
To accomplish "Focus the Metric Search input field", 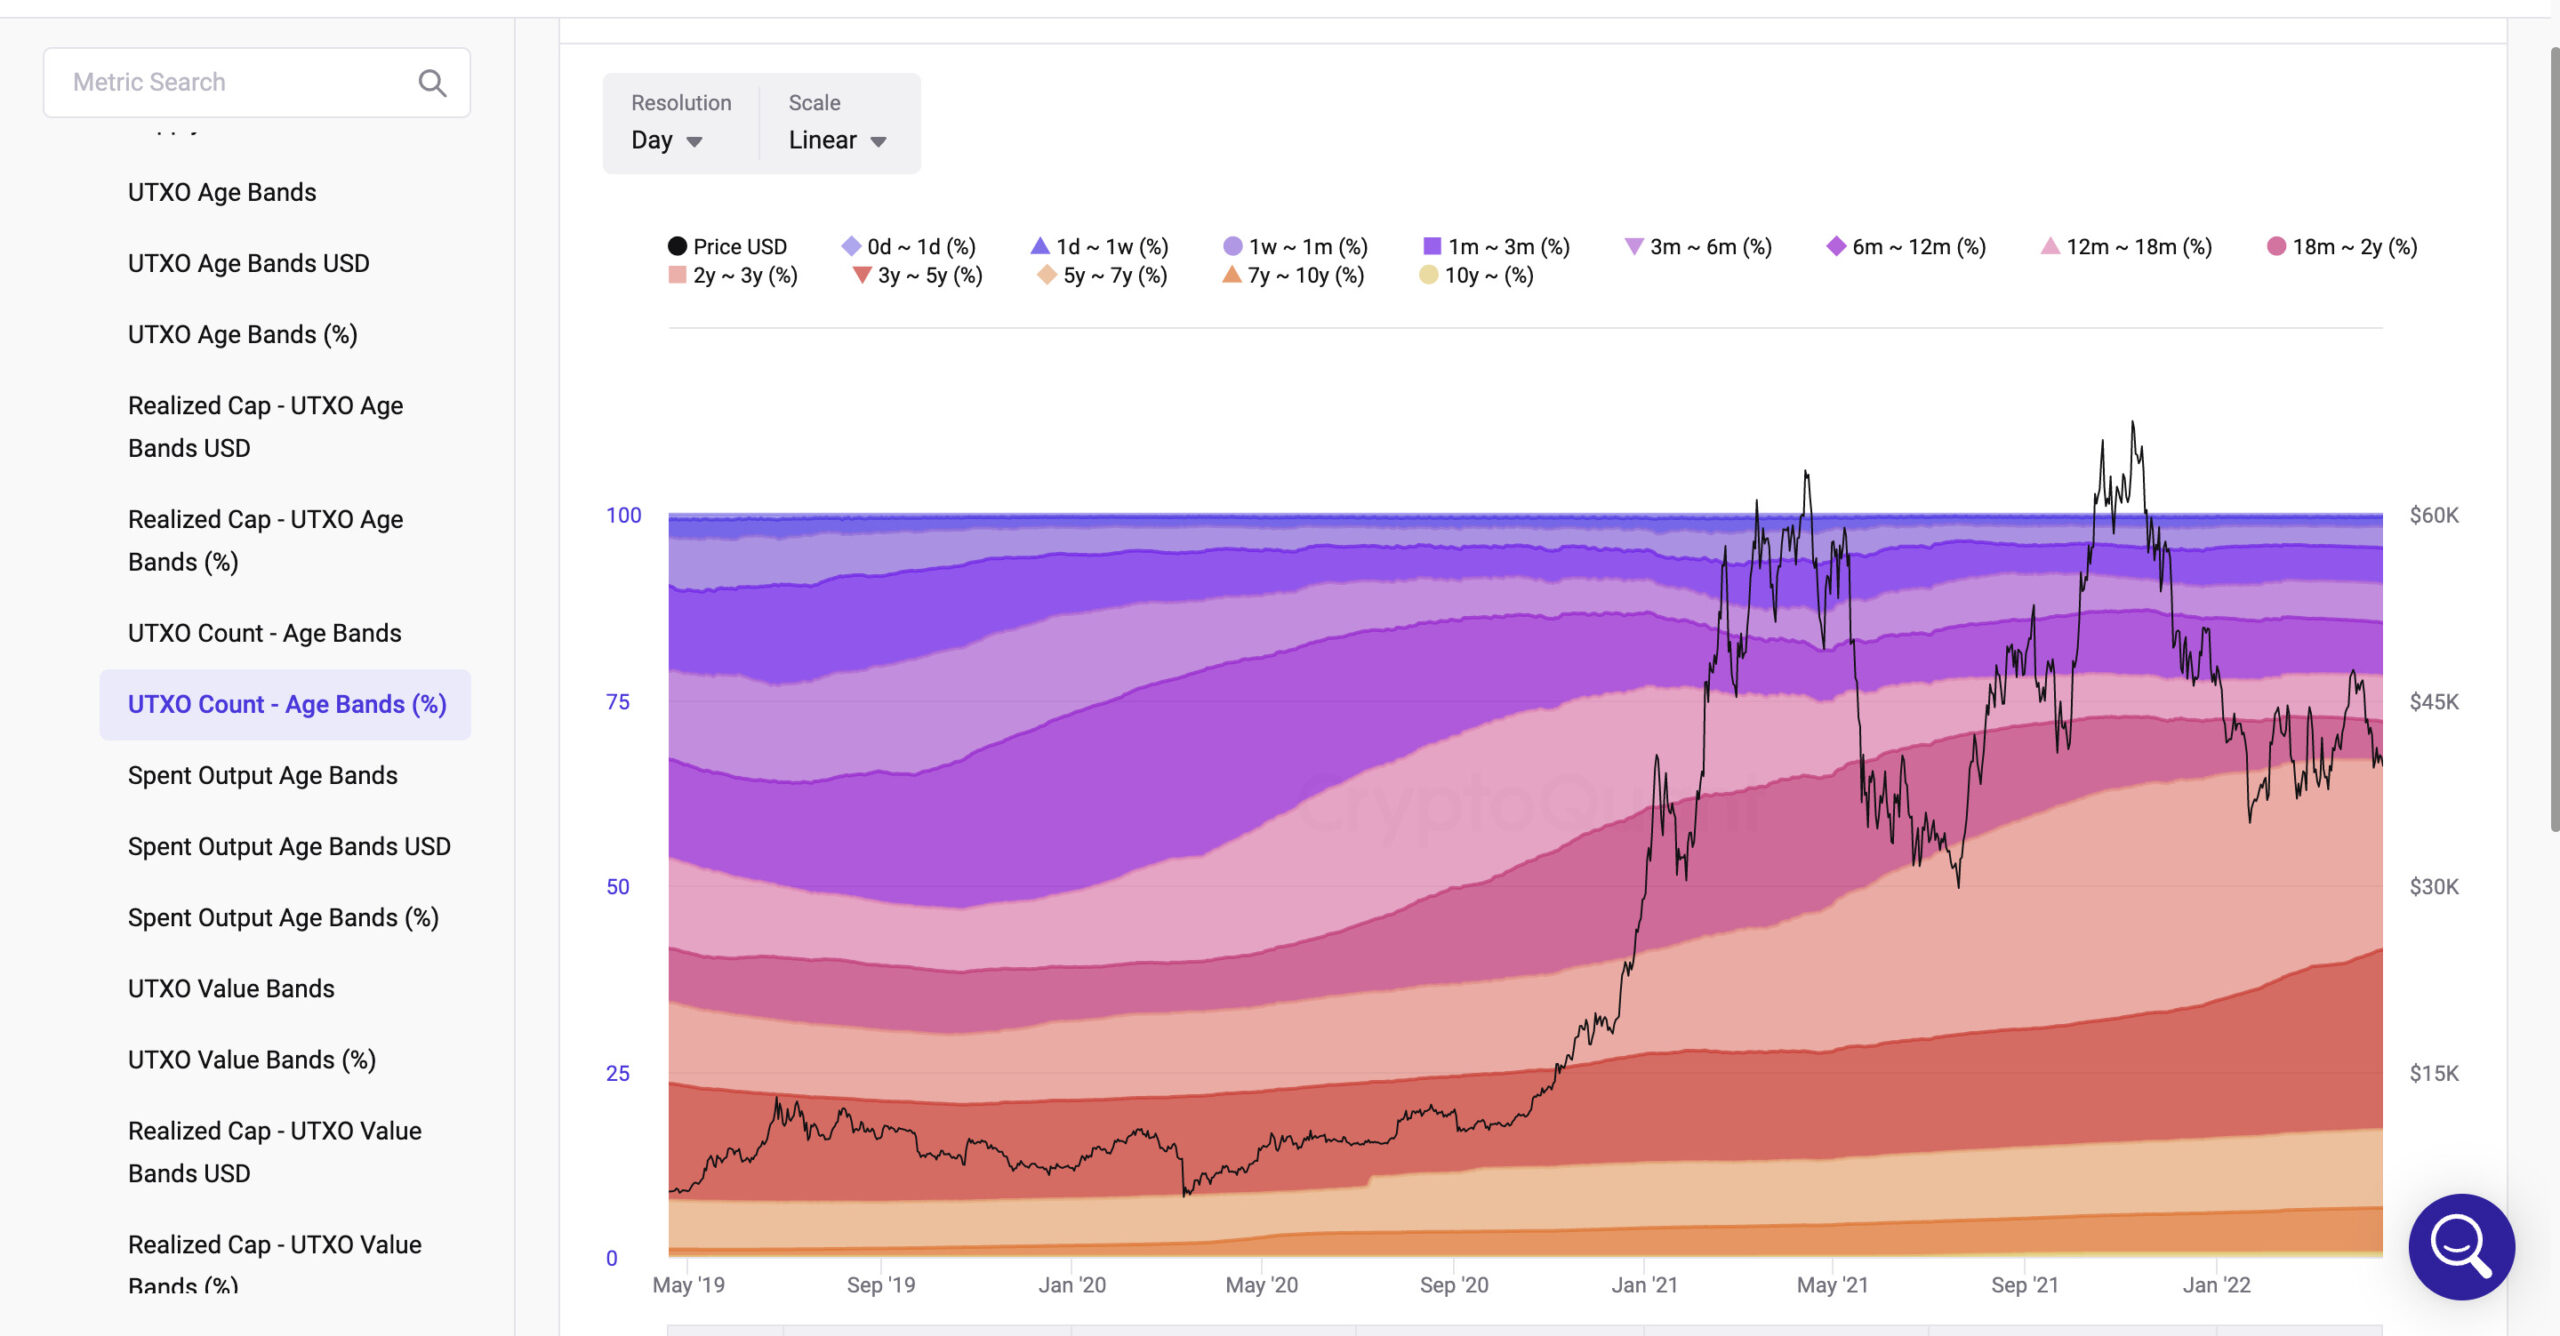I will coord(257,83).
